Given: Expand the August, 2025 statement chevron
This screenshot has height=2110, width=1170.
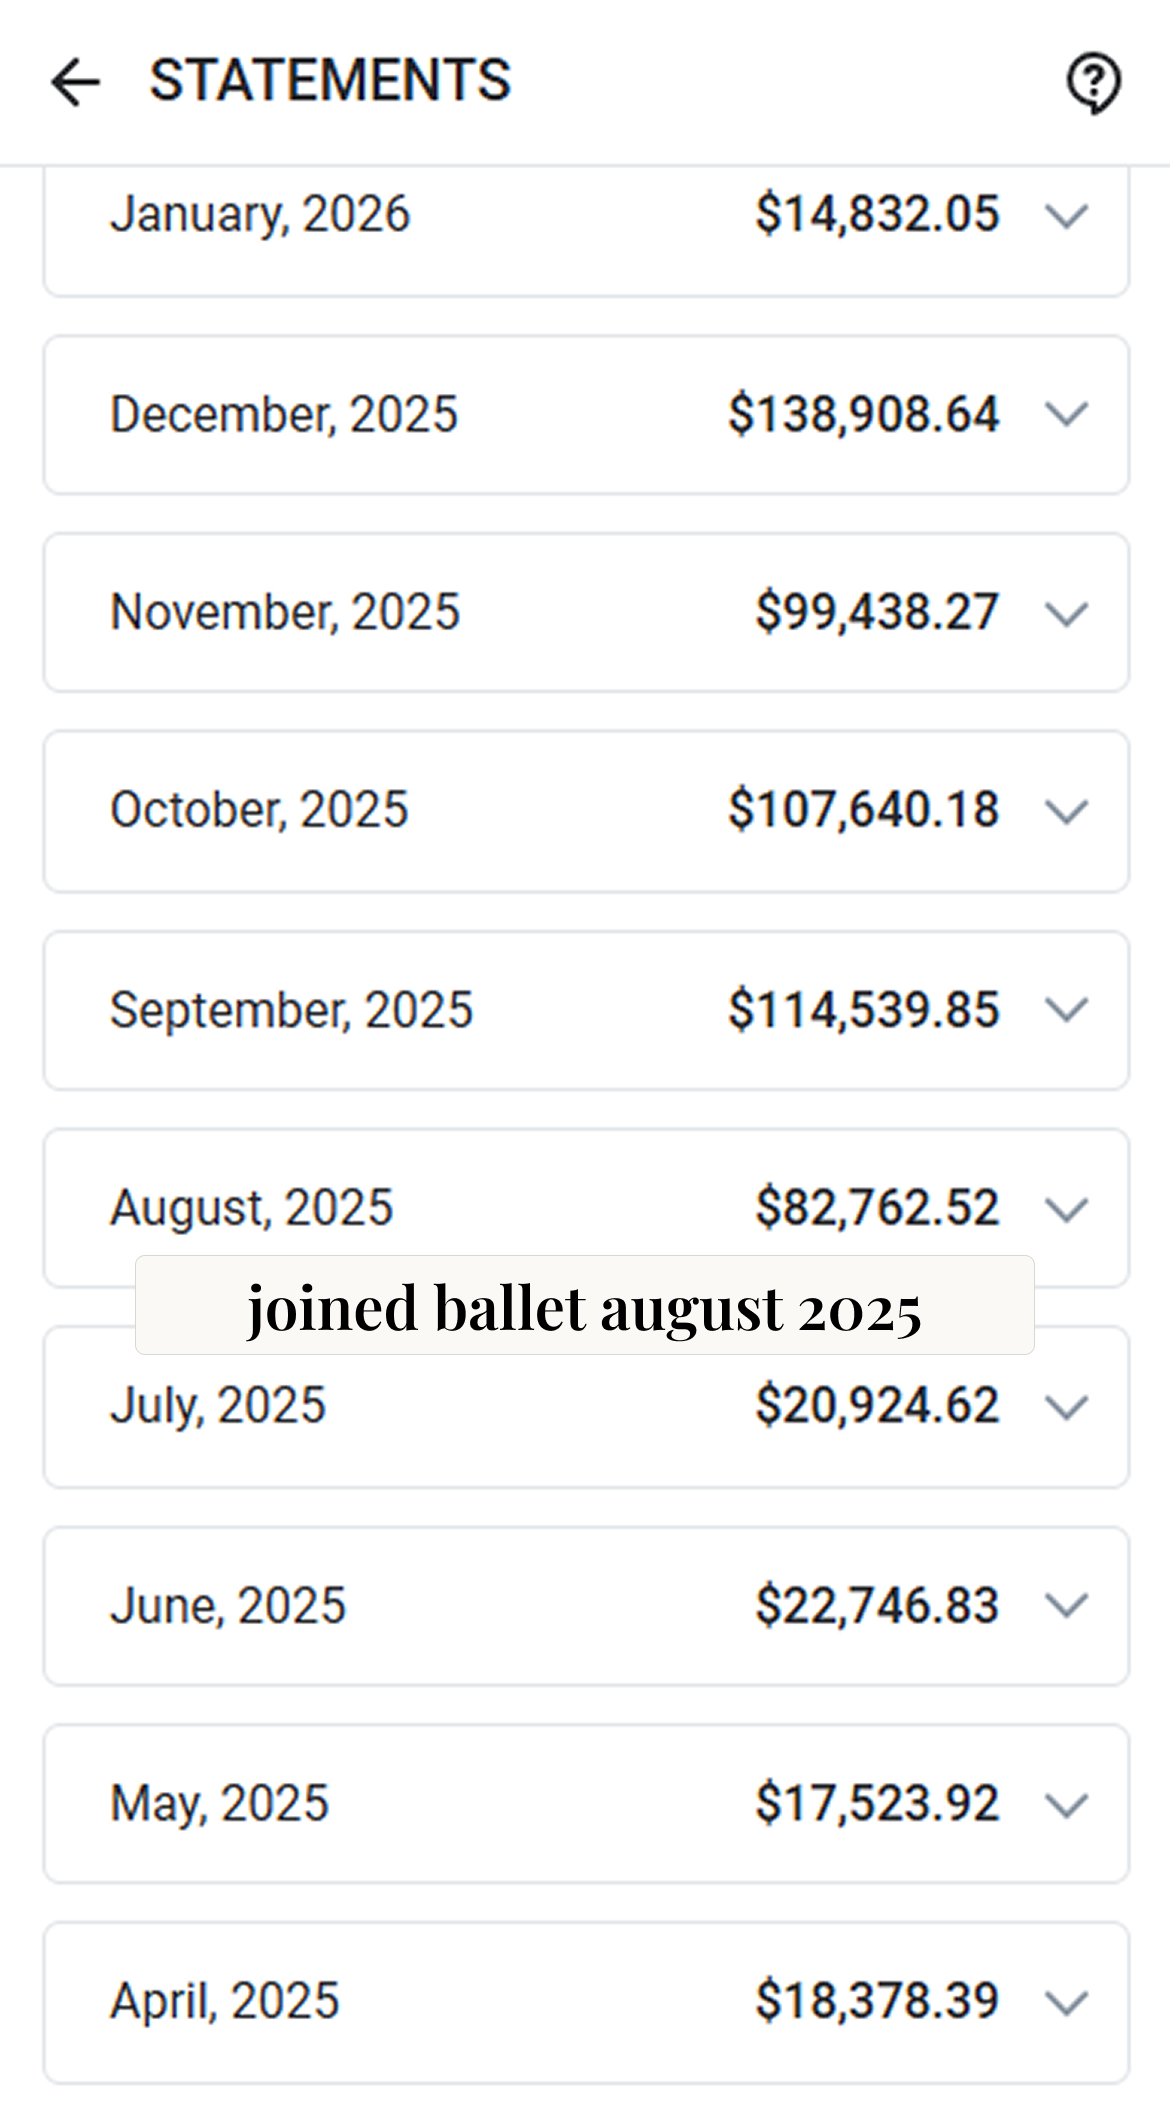Looking at the screenshot, I should click(x=1066, y=1209).
